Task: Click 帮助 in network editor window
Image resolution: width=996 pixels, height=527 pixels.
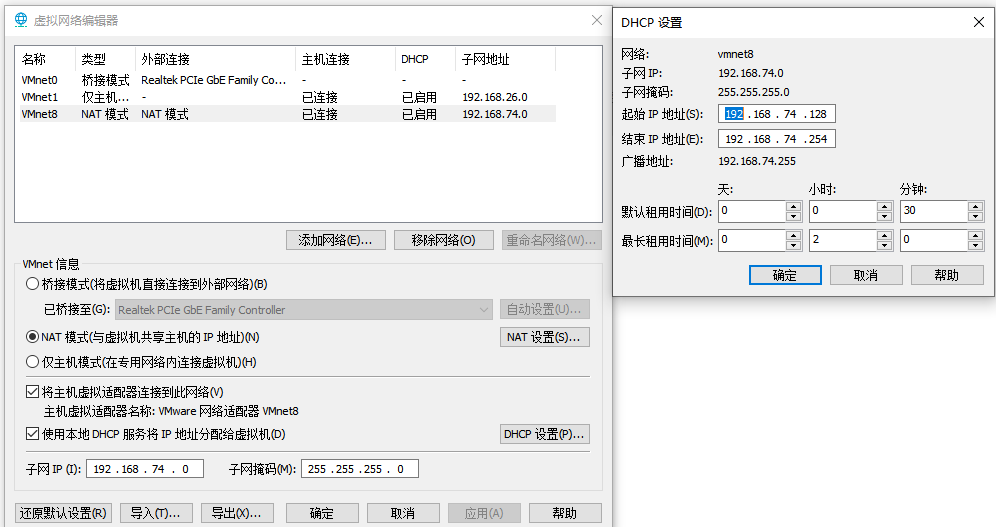Action: (565, 513)
